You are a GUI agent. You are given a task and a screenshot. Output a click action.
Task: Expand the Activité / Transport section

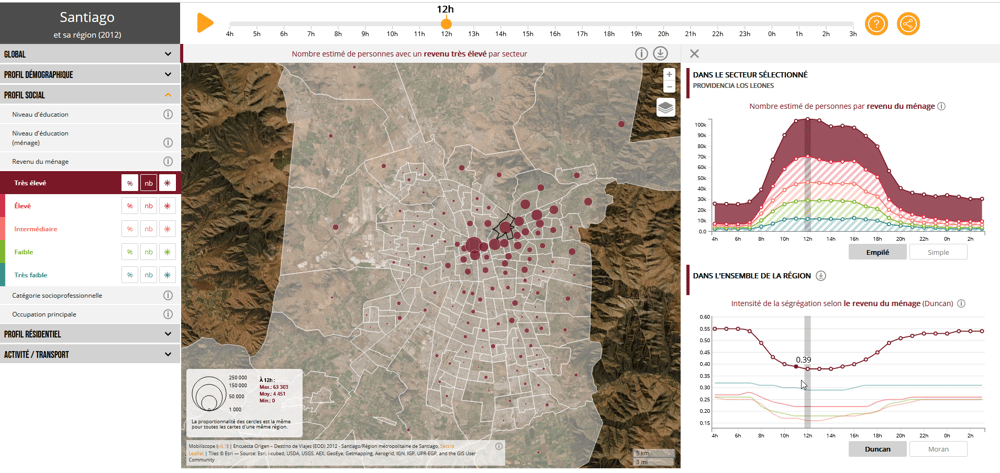[x=91, y=354]
